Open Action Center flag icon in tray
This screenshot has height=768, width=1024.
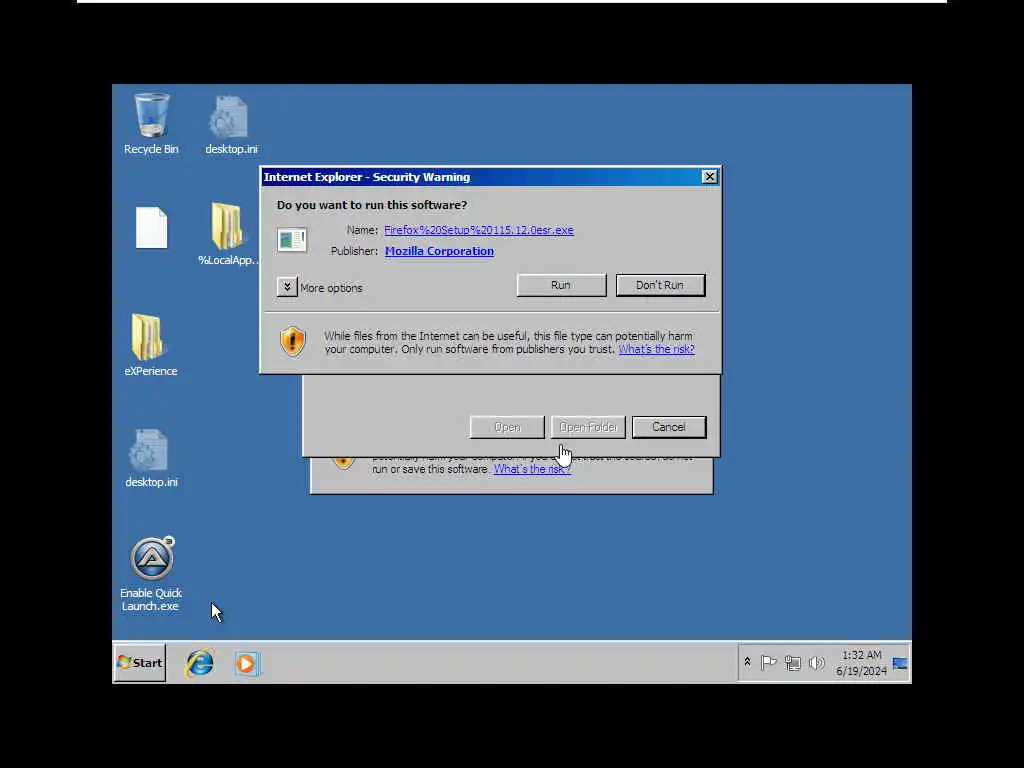click(769, 663)
